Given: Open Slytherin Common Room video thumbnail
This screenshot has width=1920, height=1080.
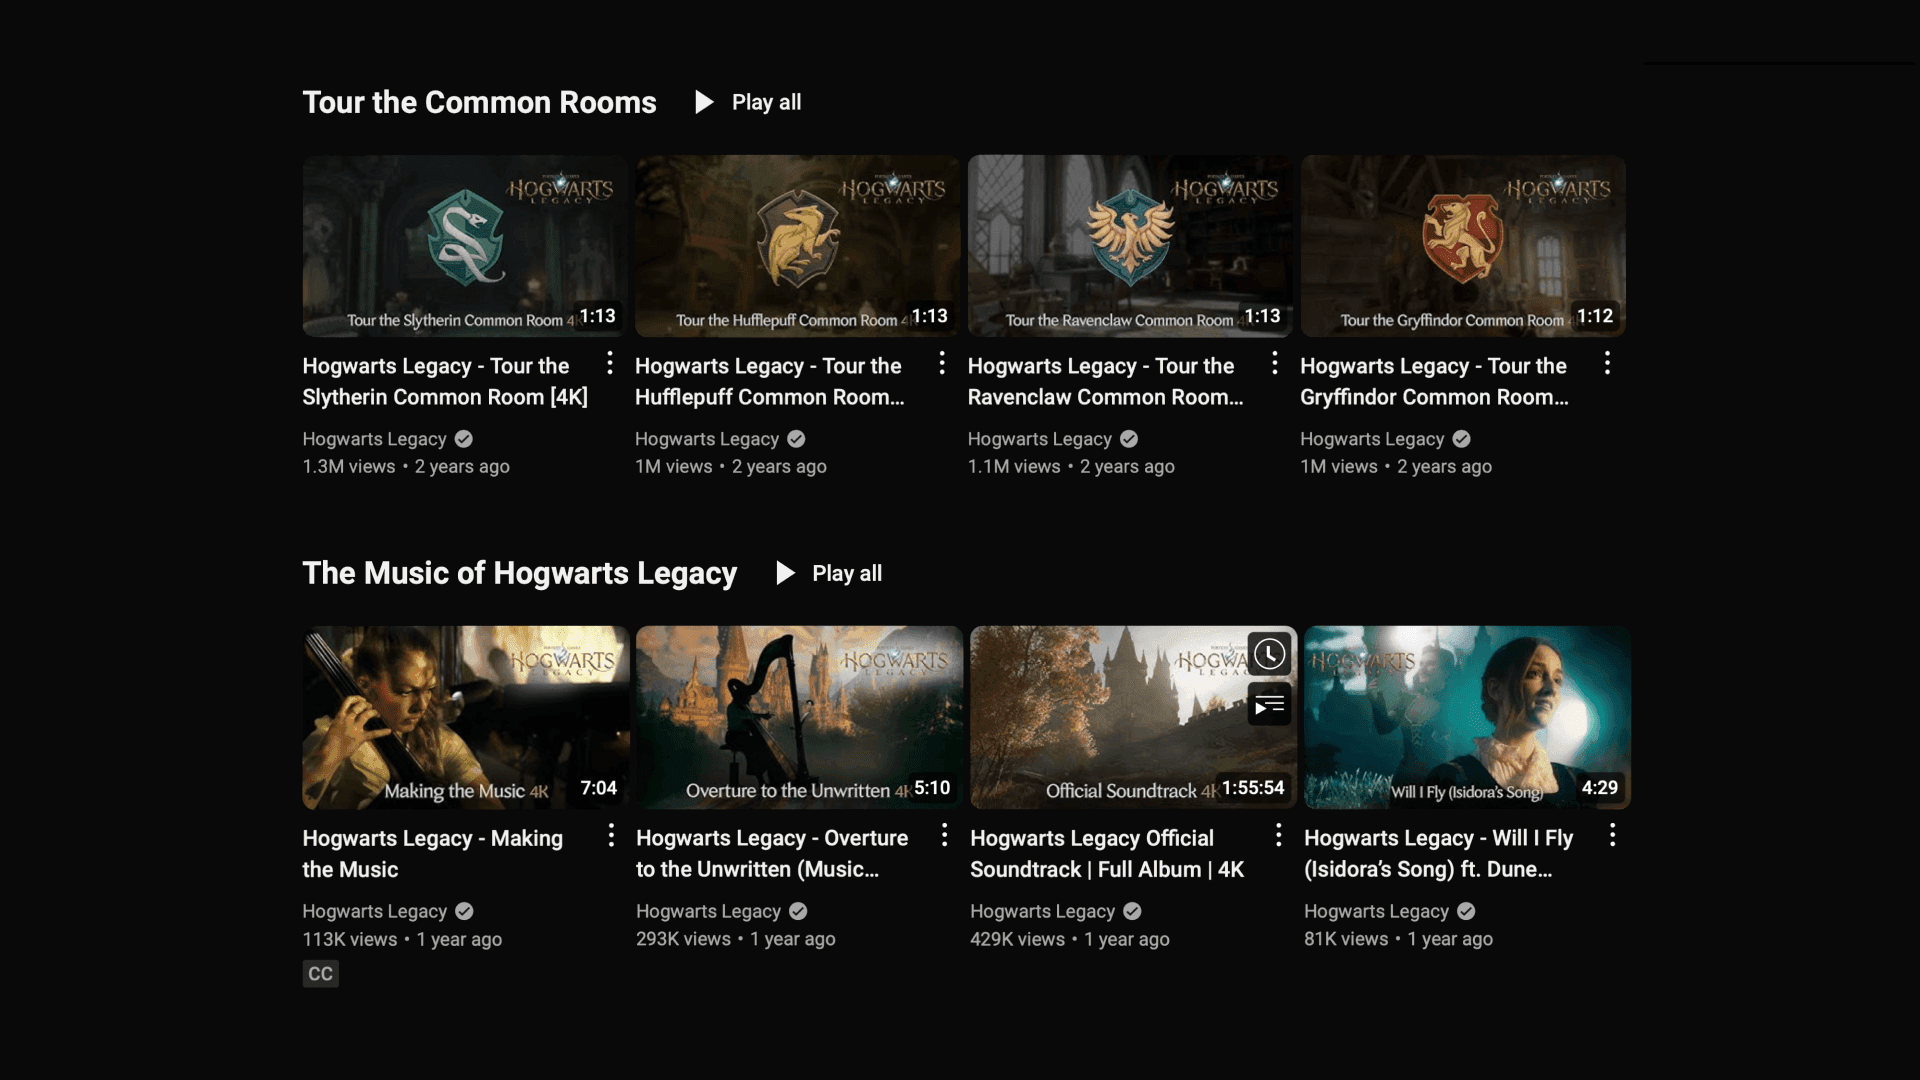Looking at the screenshot, I should coord(465,245).
